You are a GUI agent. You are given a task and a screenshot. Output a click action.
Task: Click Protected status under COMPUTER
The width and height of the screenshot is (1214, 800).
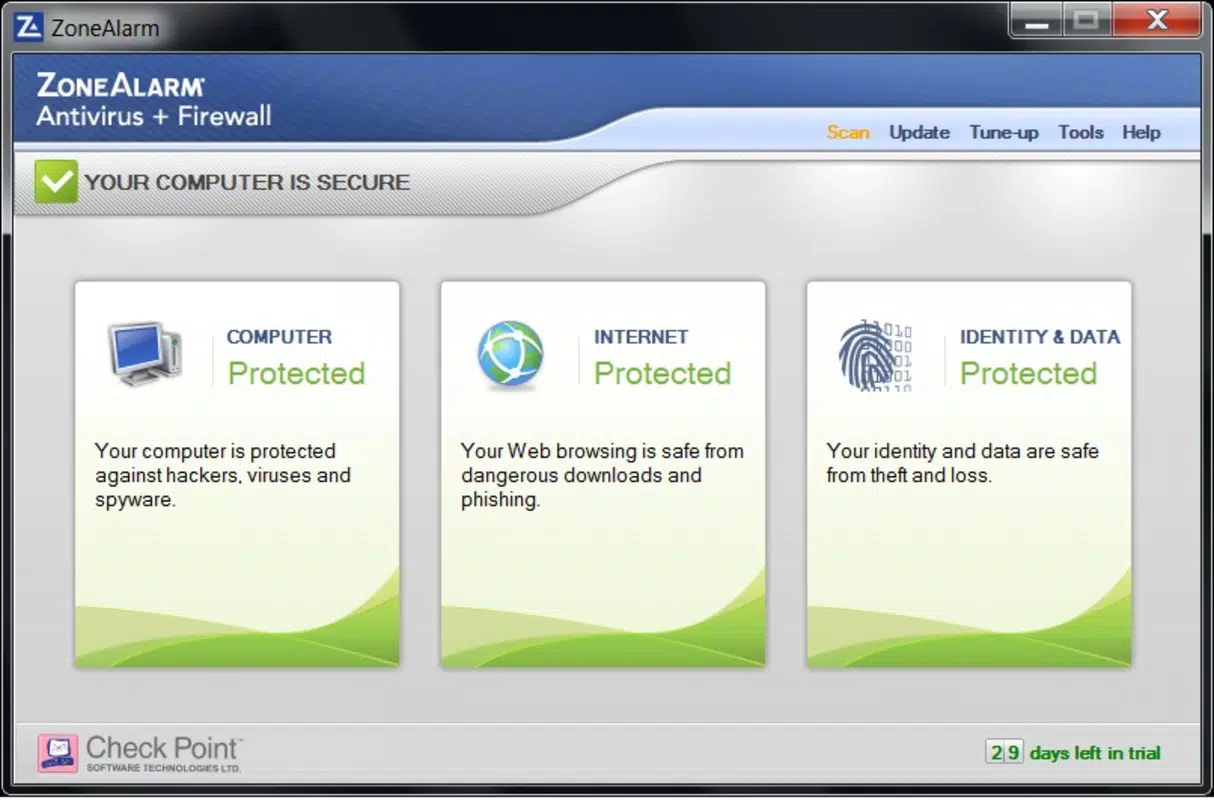point(296,373)
